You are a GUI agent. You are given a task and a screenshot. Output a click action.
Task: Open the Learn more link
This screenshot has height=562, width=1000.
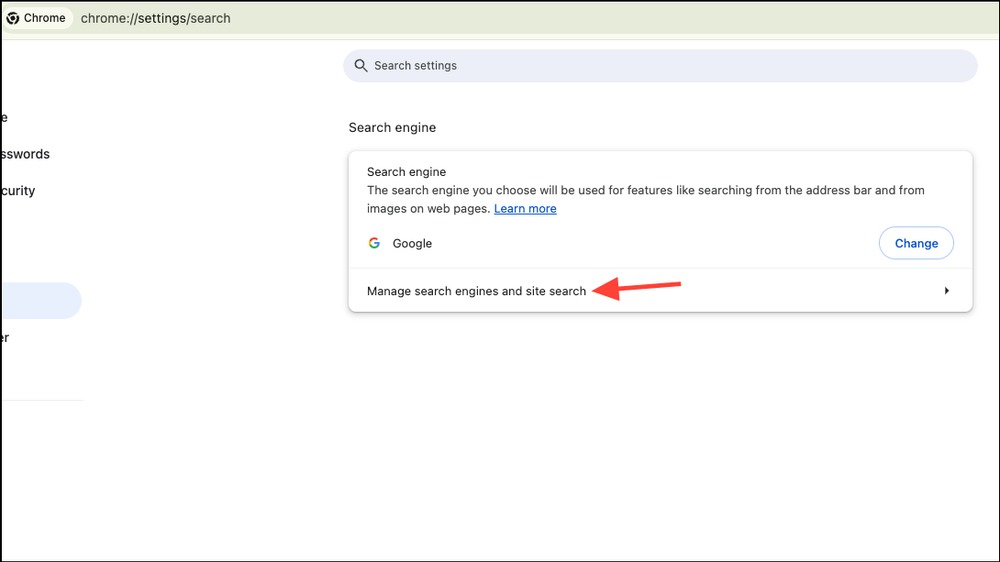[525, 209]
